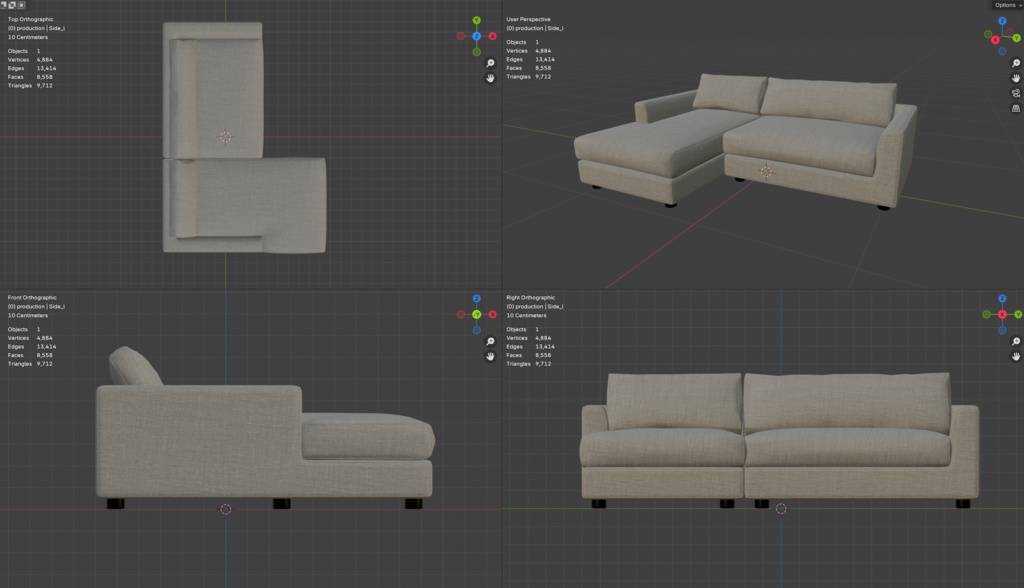Click blue Z axis in Front view gizmo
Screen dimensions: 1024x588
coord(477,299)
